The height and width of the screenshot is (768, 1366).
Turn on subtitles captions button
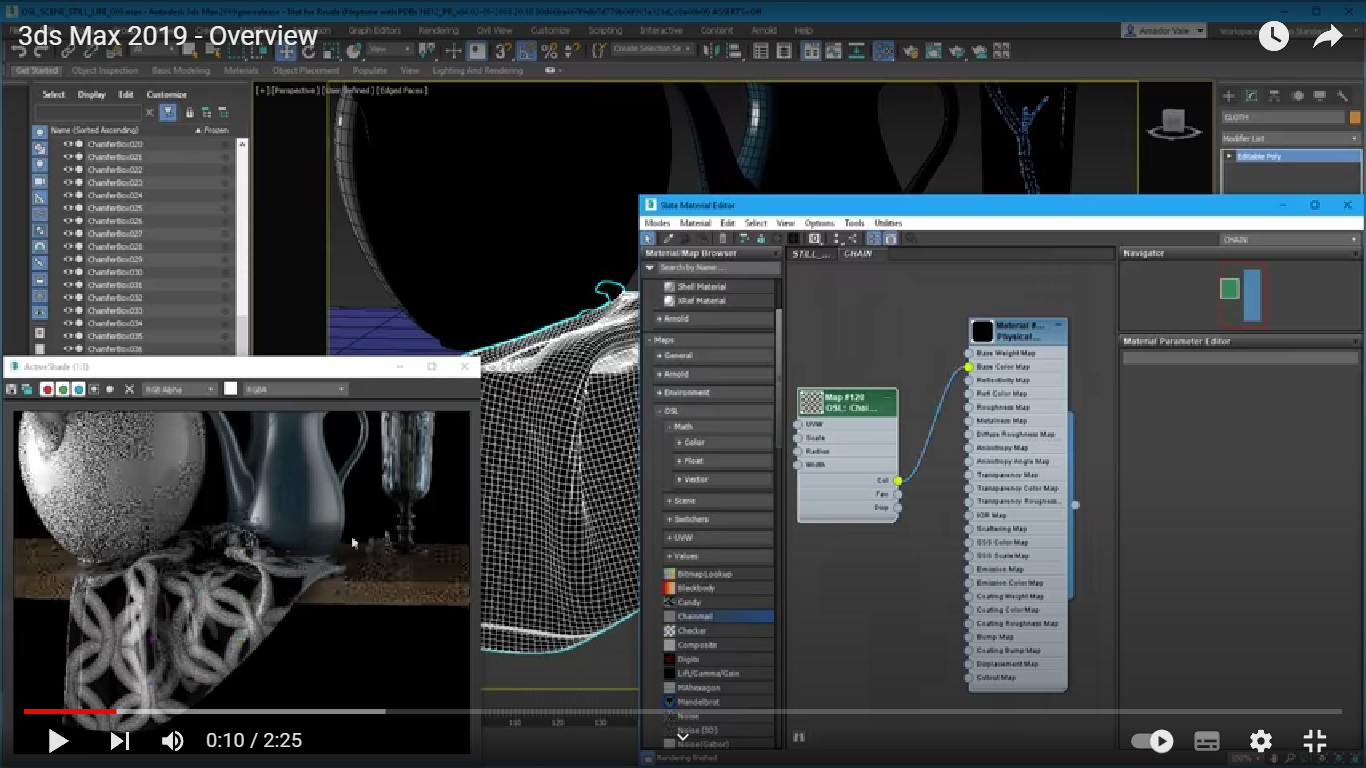pos(1207,741)
